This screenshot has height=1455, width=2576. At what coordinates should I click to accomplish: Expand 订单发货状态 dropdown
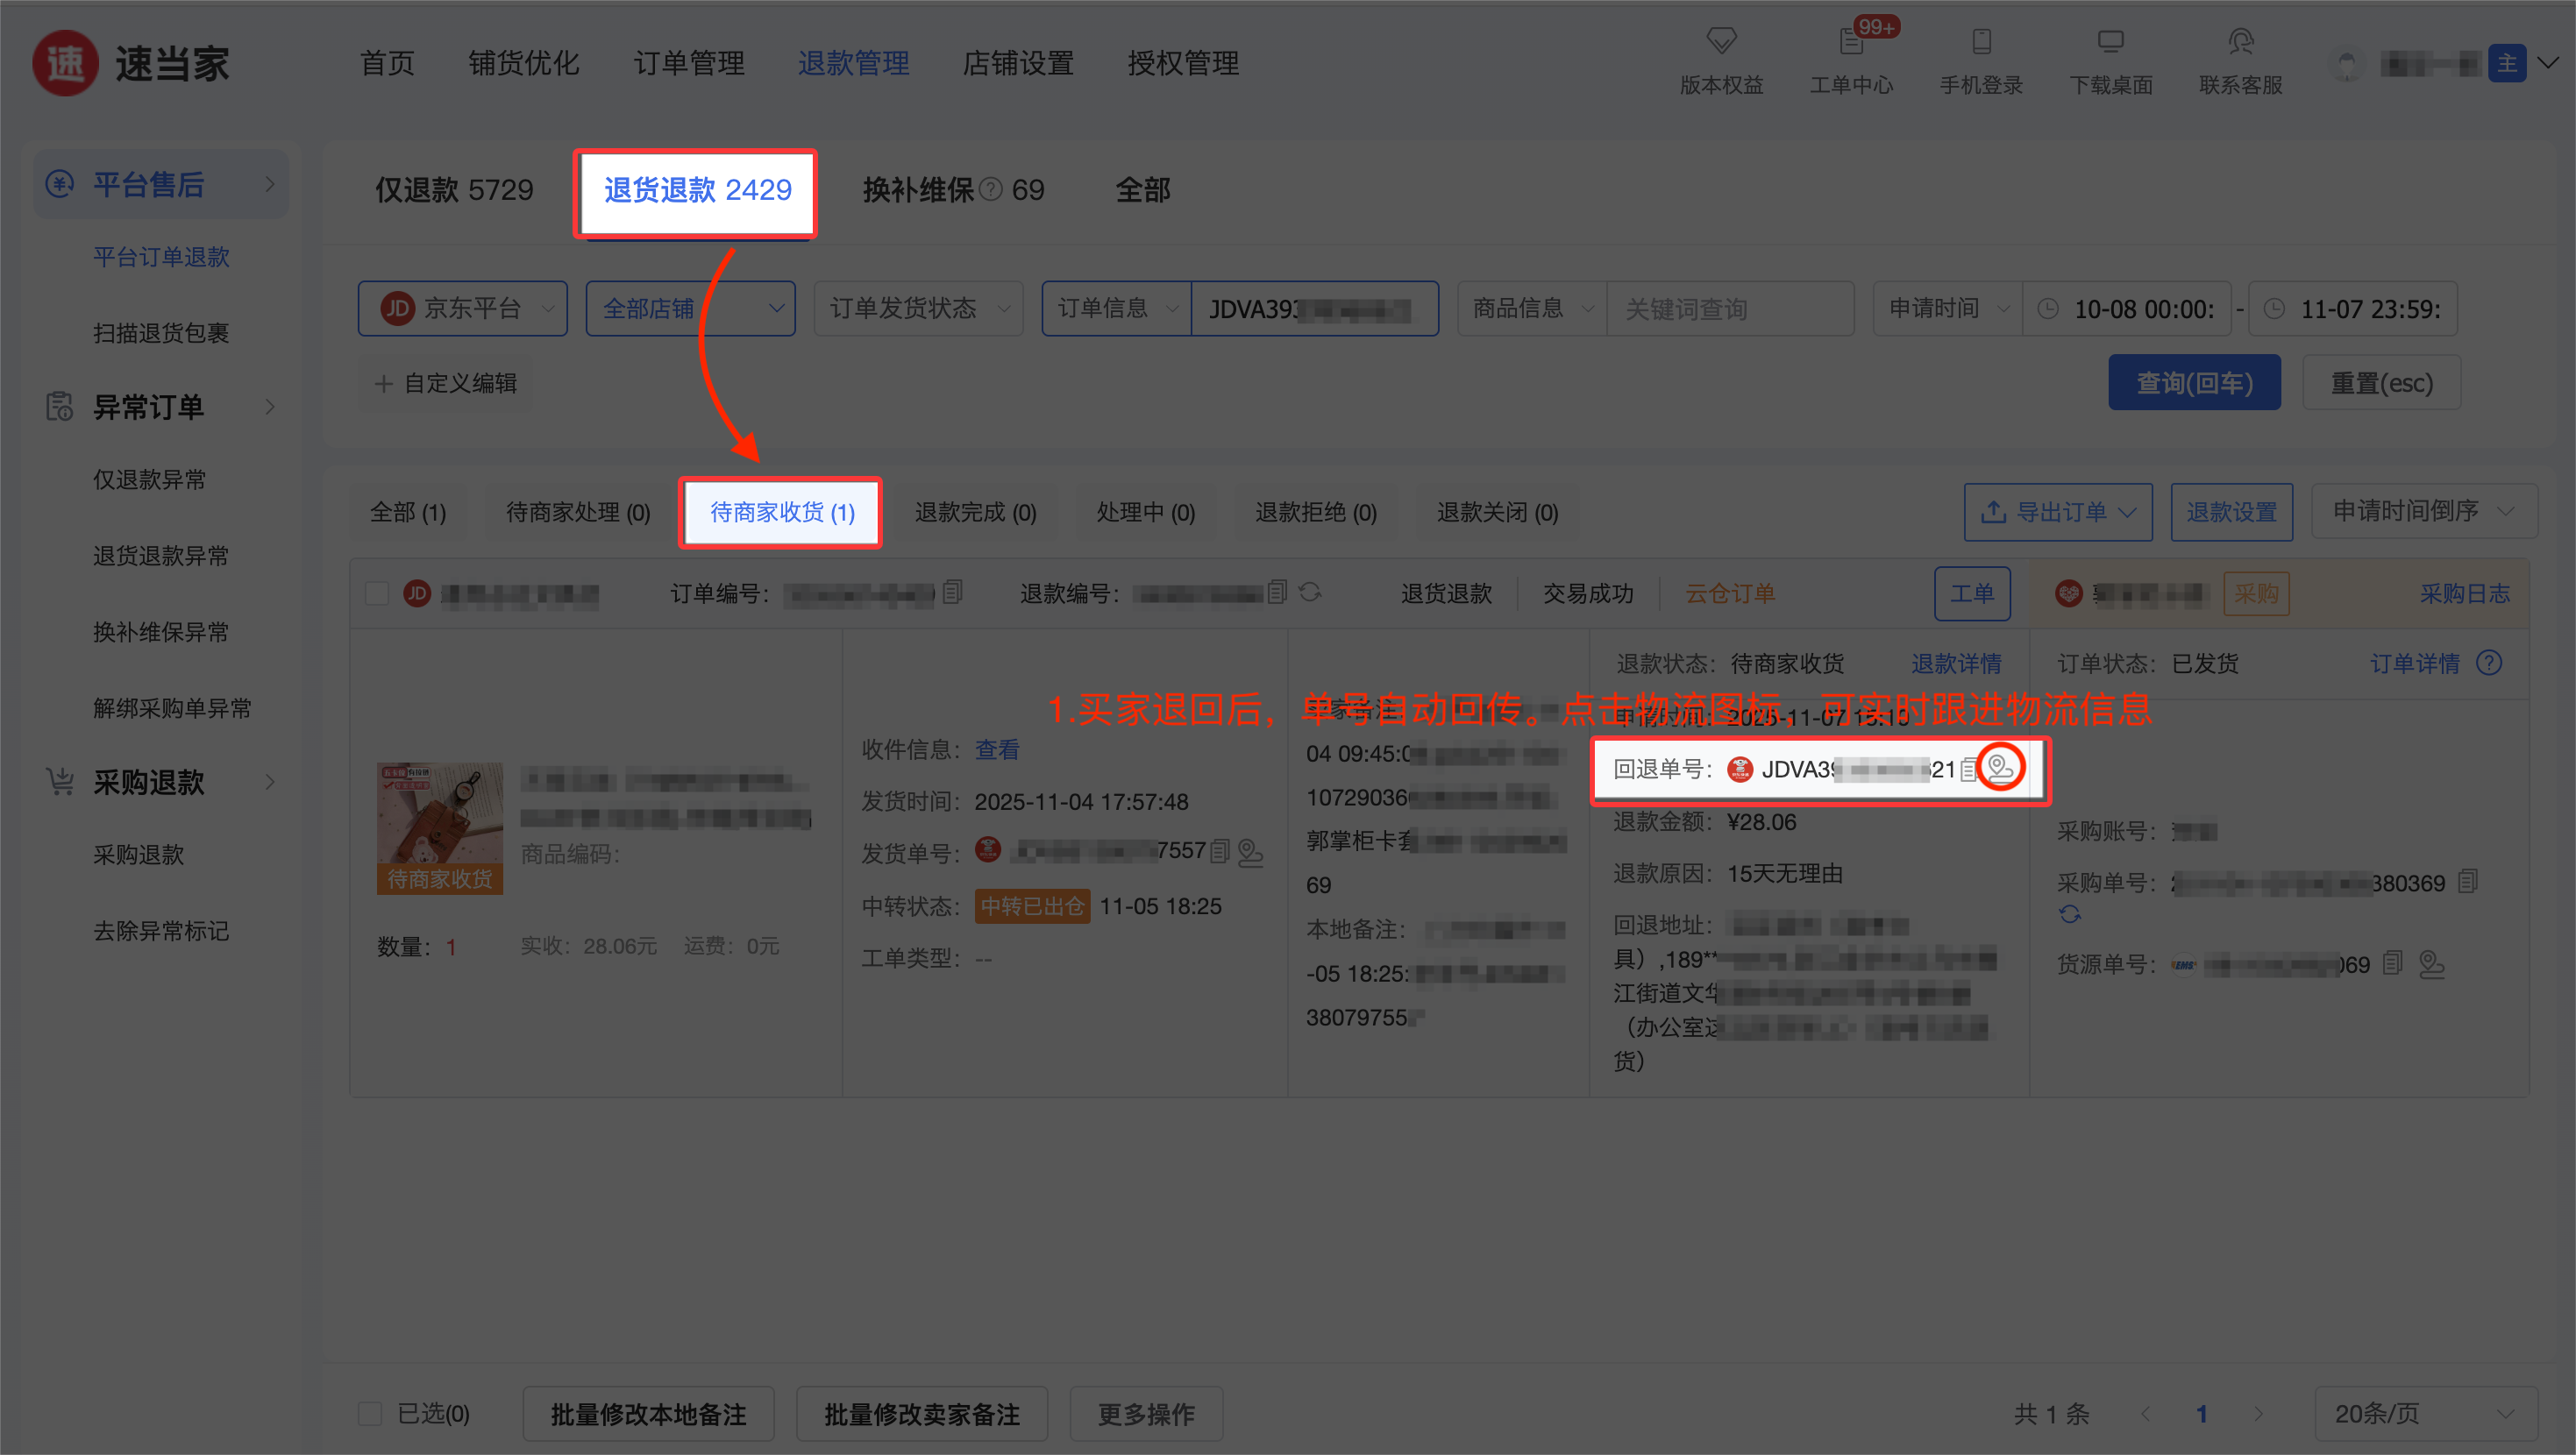(x=918, y=308)
